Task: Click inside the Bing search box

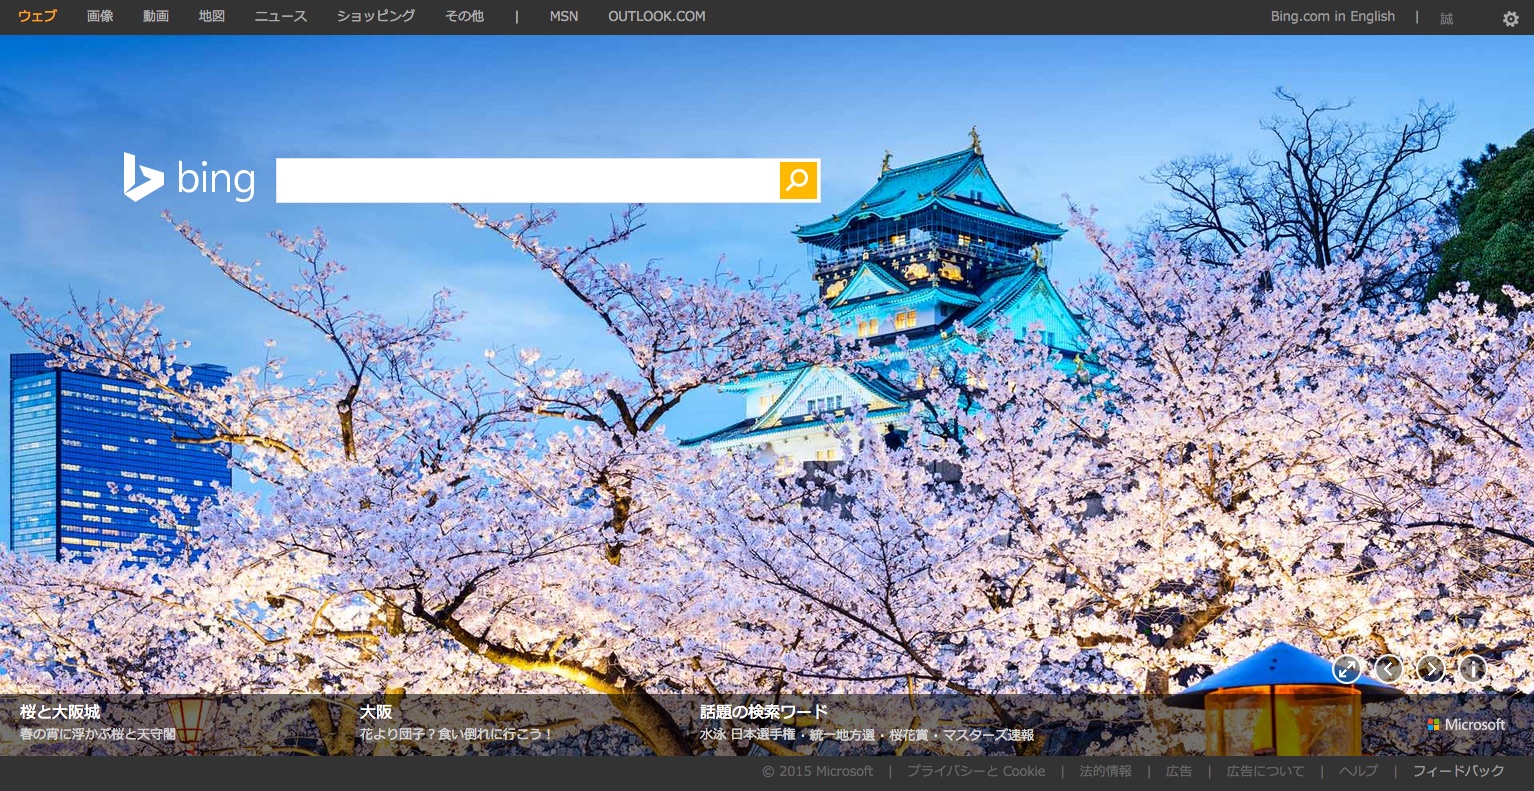Action: coord(527,180)
